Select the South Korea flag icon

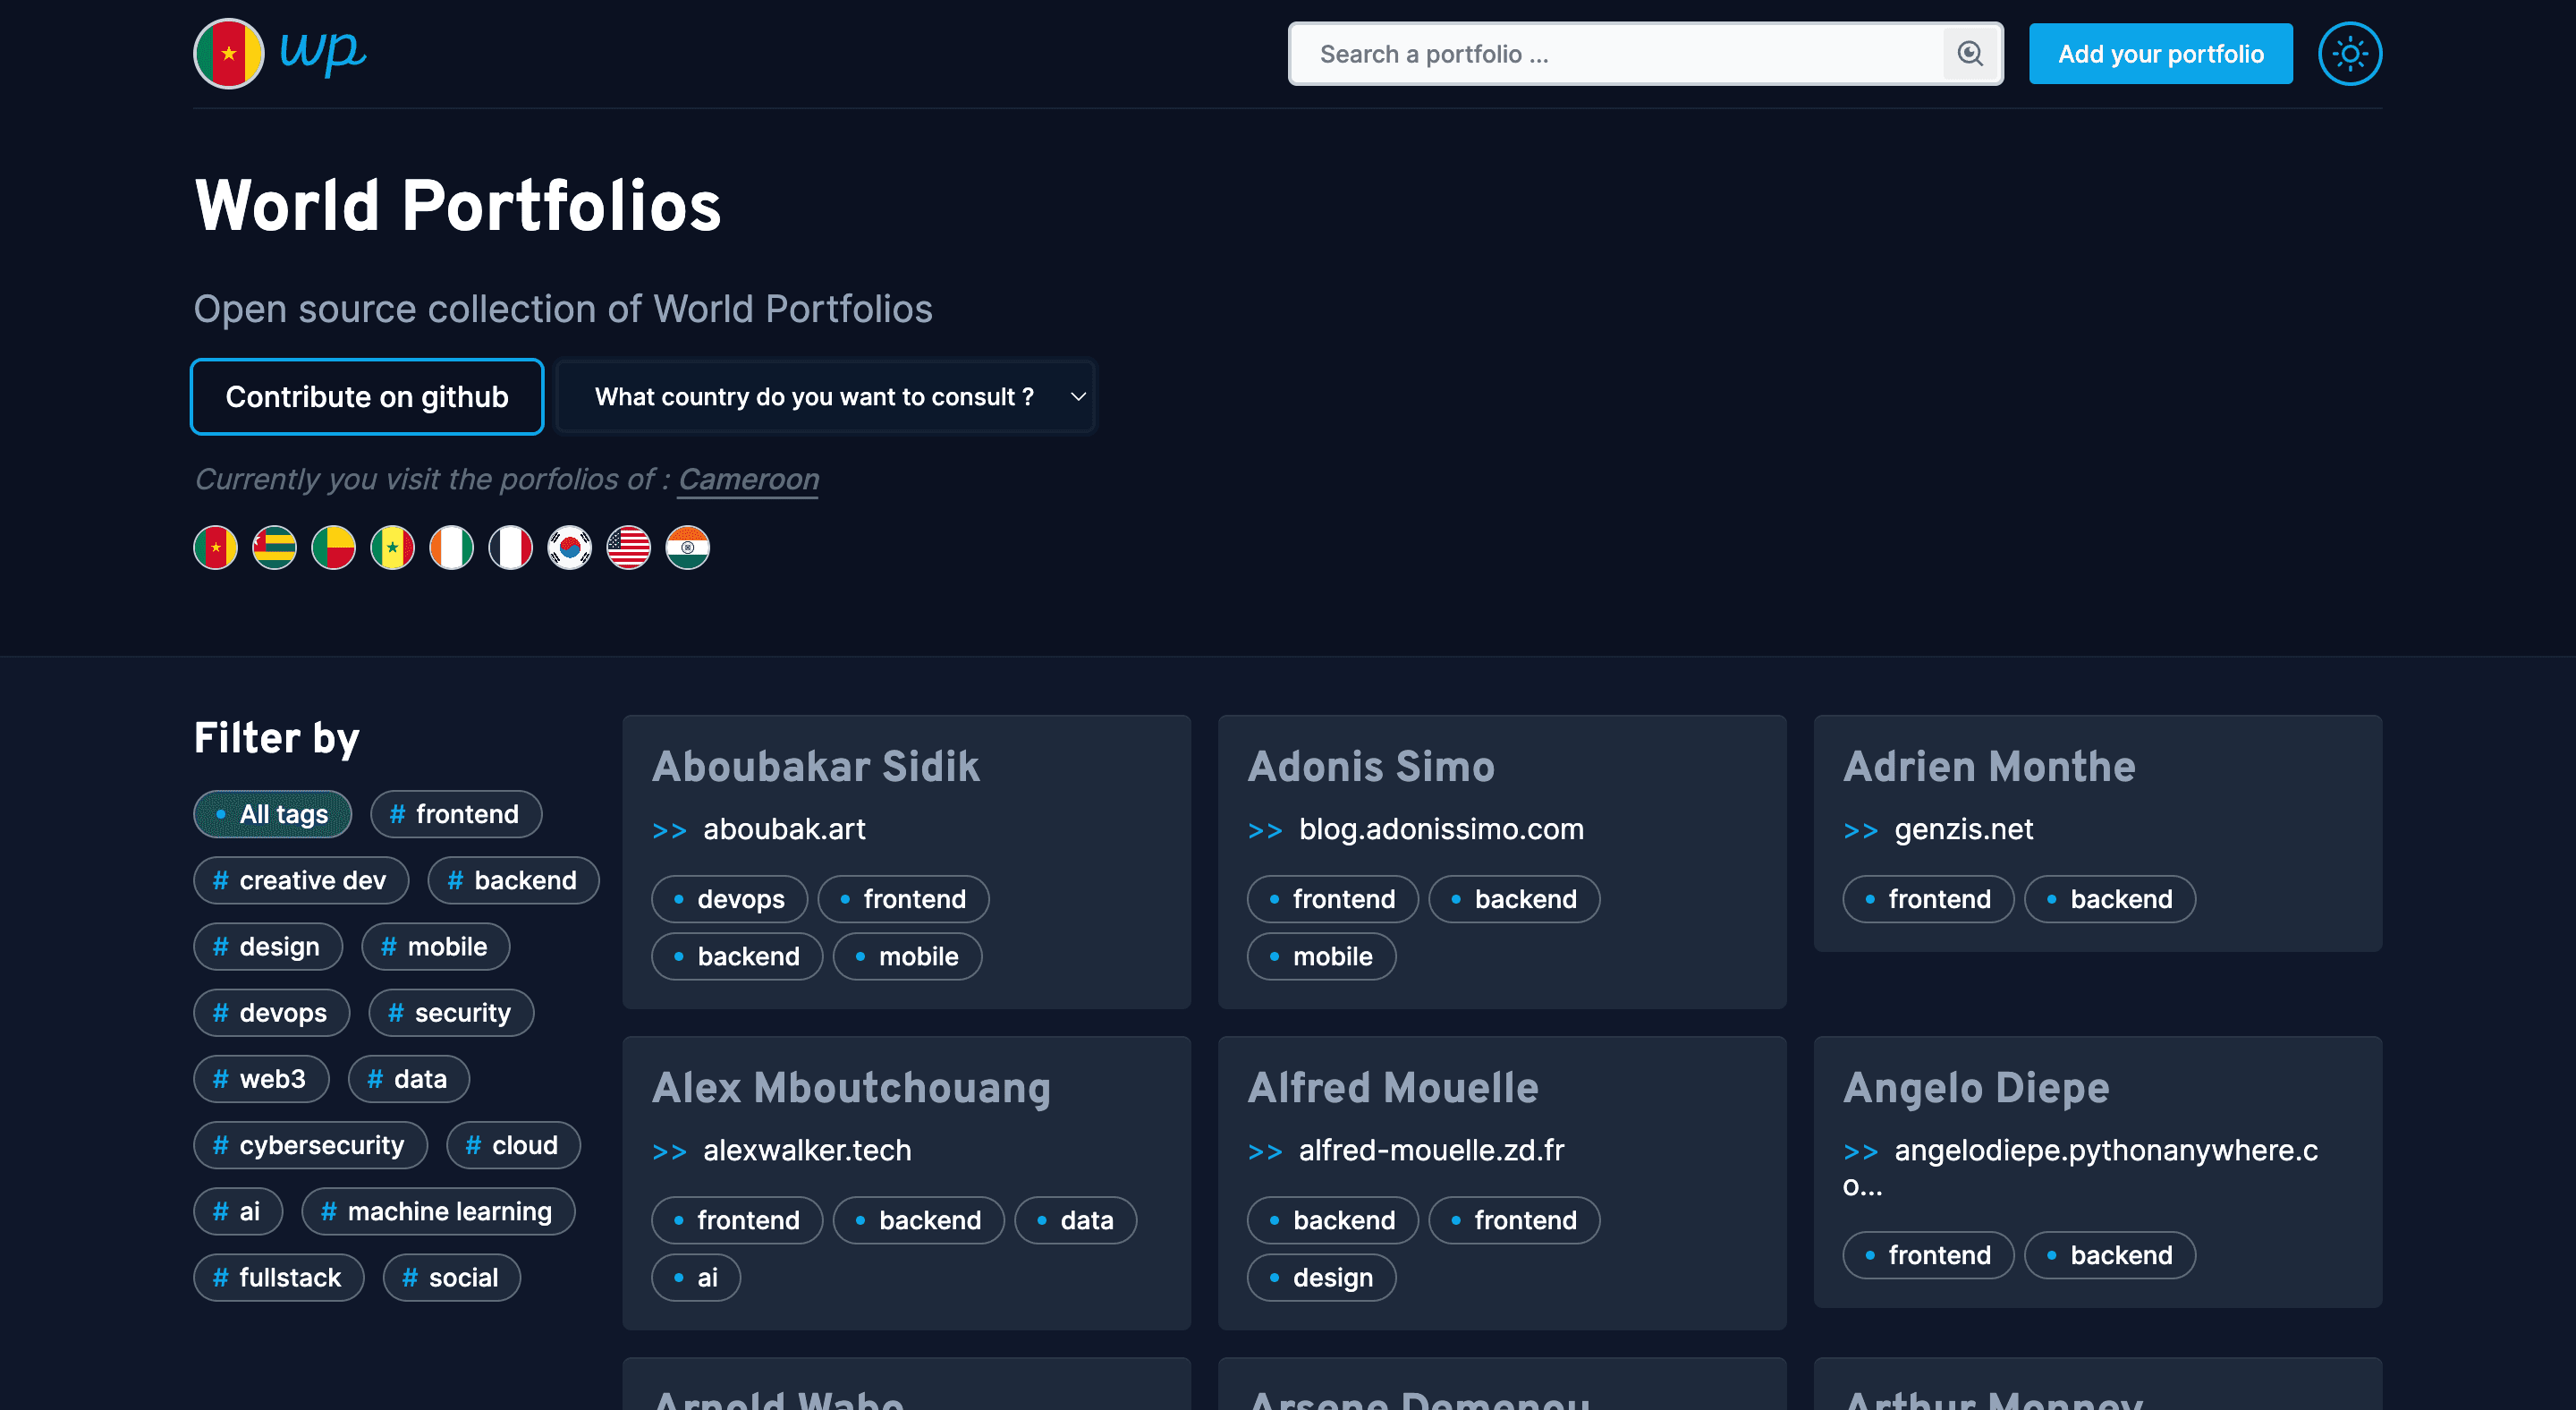coord(570,548)
